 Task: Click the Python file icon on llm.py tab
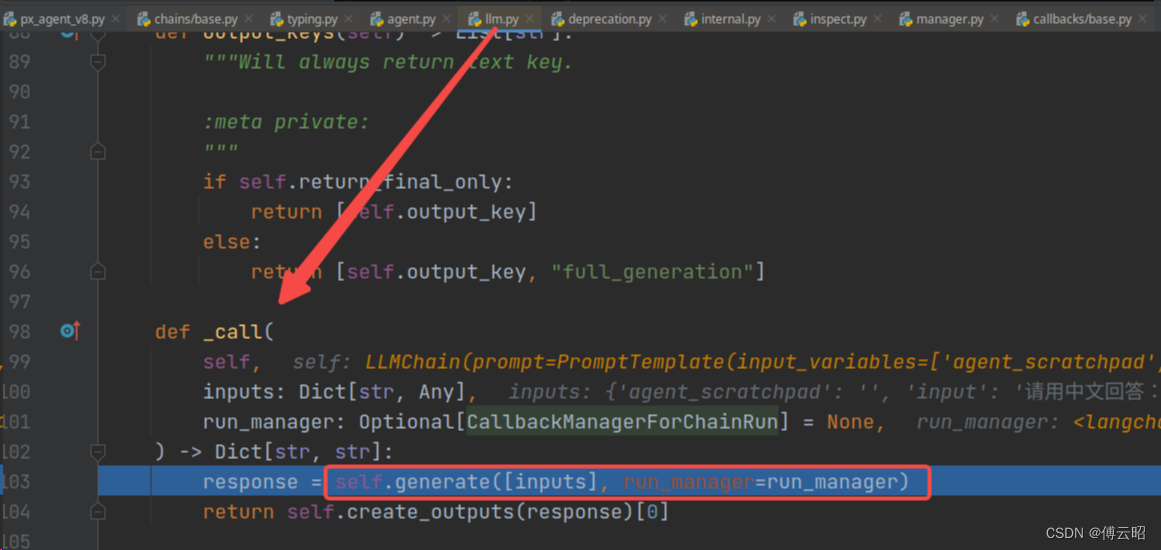(x=475, y=19)
